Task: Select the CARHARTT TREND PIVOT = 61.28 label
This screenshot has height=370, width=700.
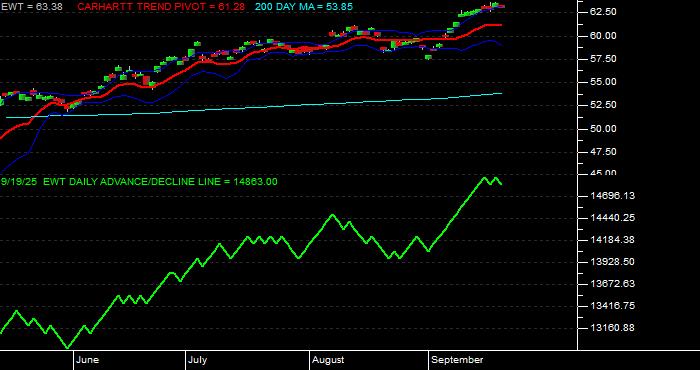Action: [x=161, y=7]
